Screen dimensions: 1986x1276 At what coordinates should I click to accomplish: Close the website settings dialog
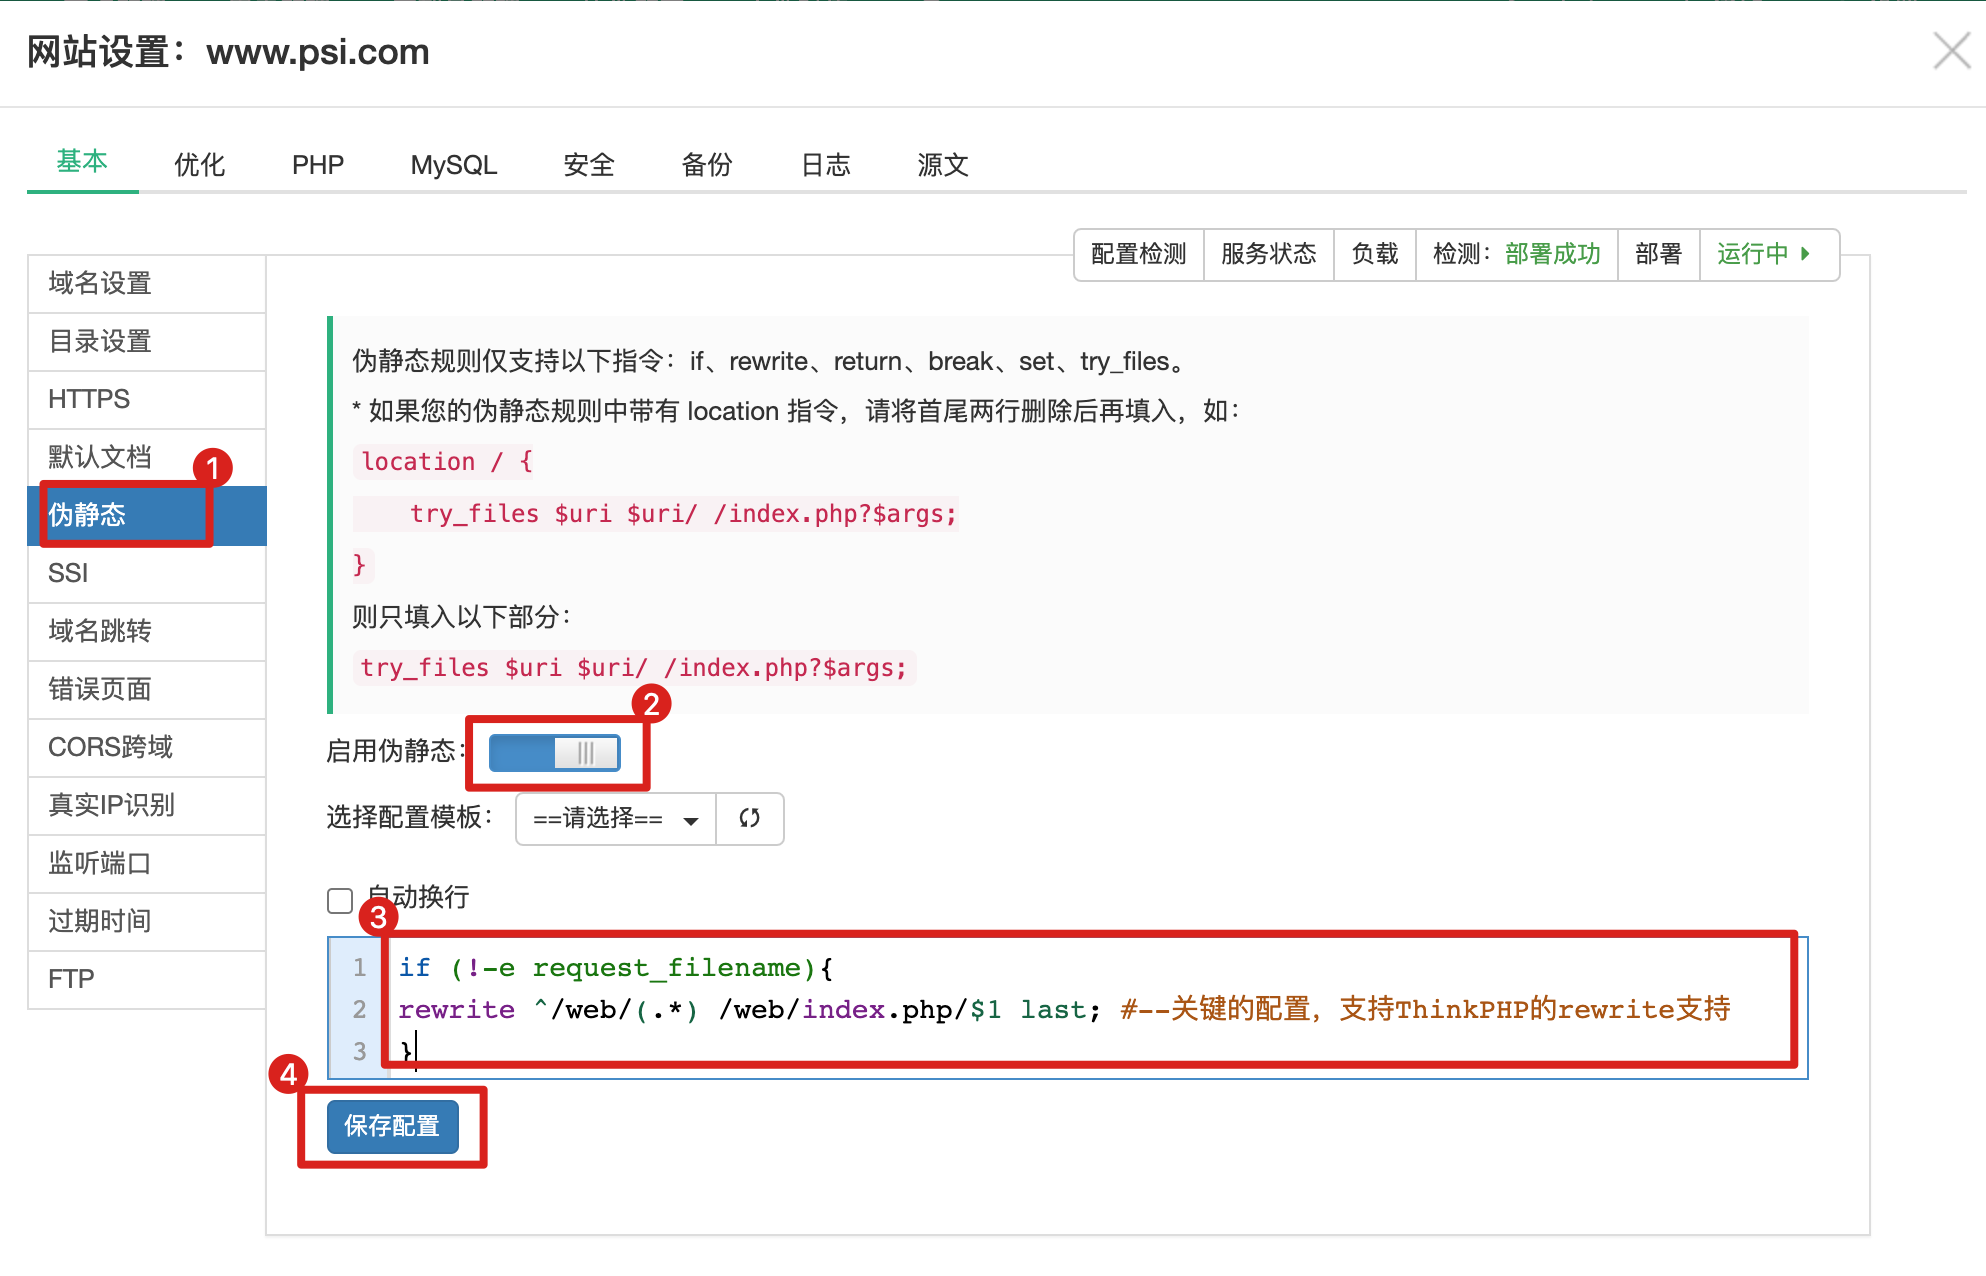(x=1951, y=51)
